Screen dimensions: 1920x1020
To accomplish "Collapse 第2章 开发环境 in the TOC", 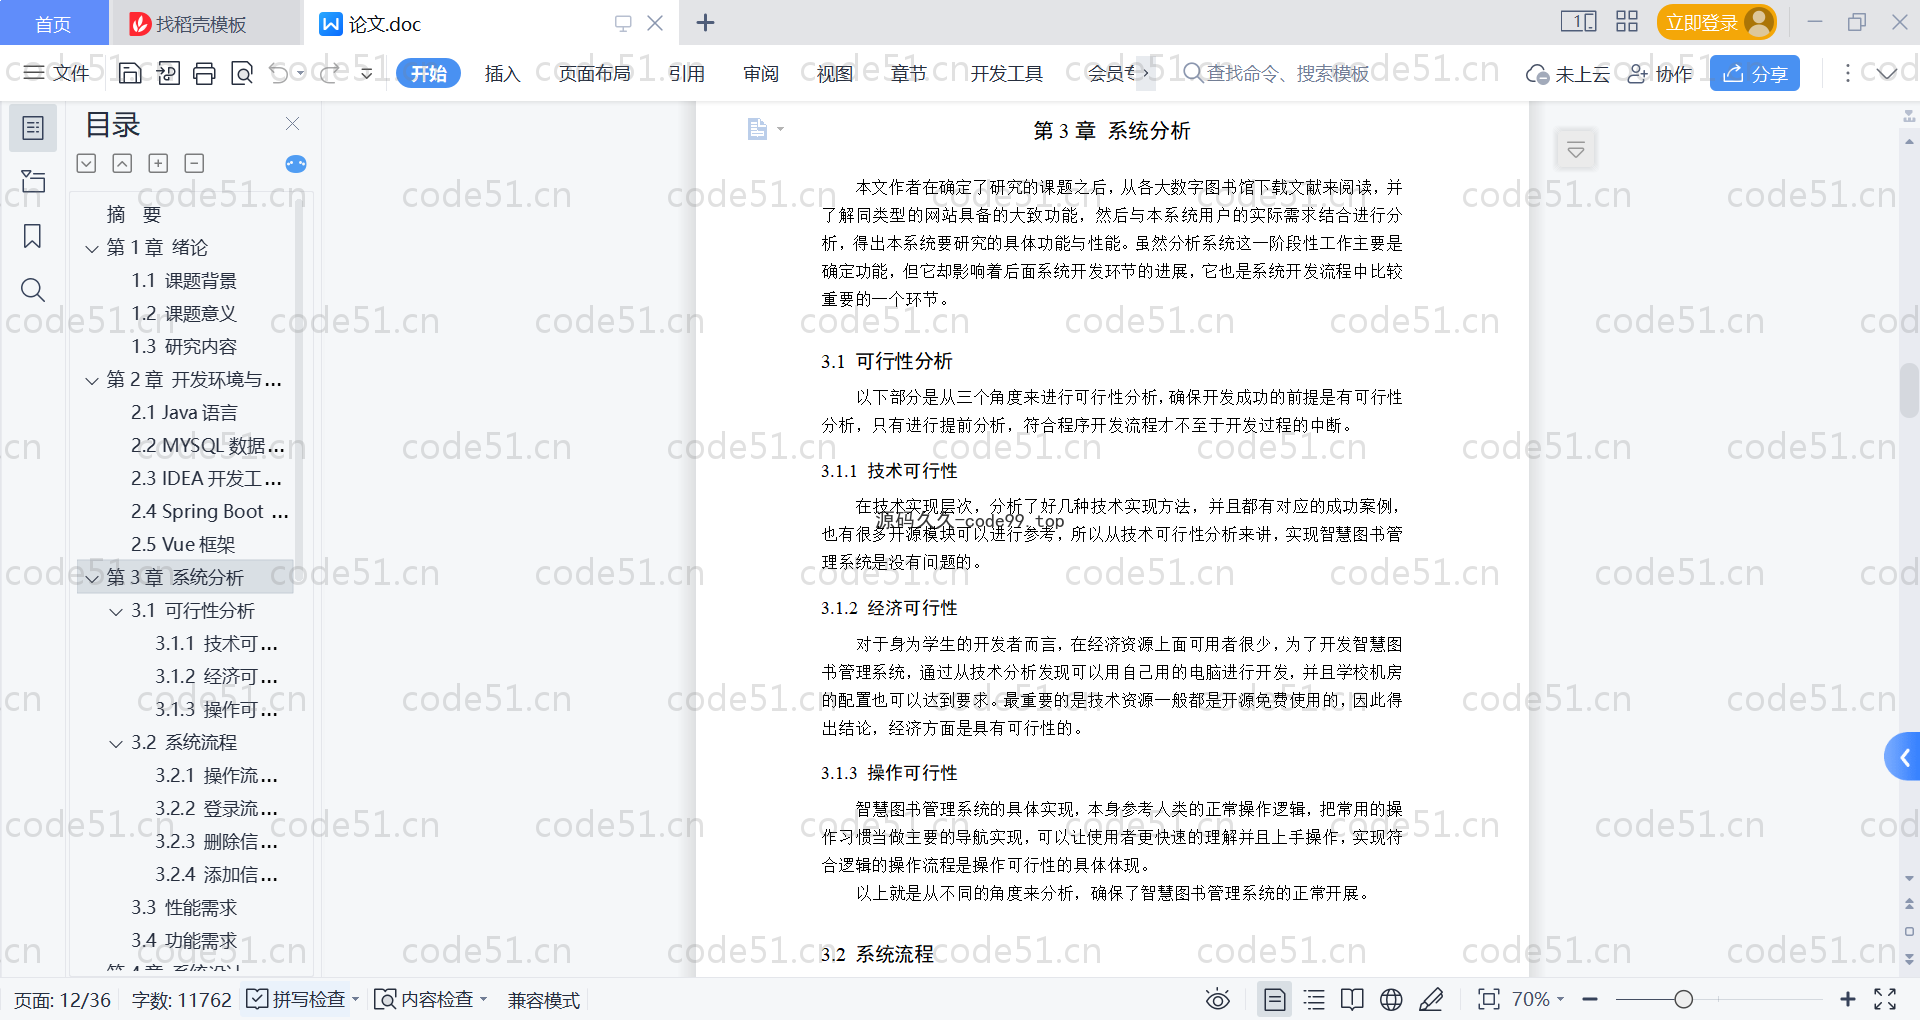I will click(92, 380).
